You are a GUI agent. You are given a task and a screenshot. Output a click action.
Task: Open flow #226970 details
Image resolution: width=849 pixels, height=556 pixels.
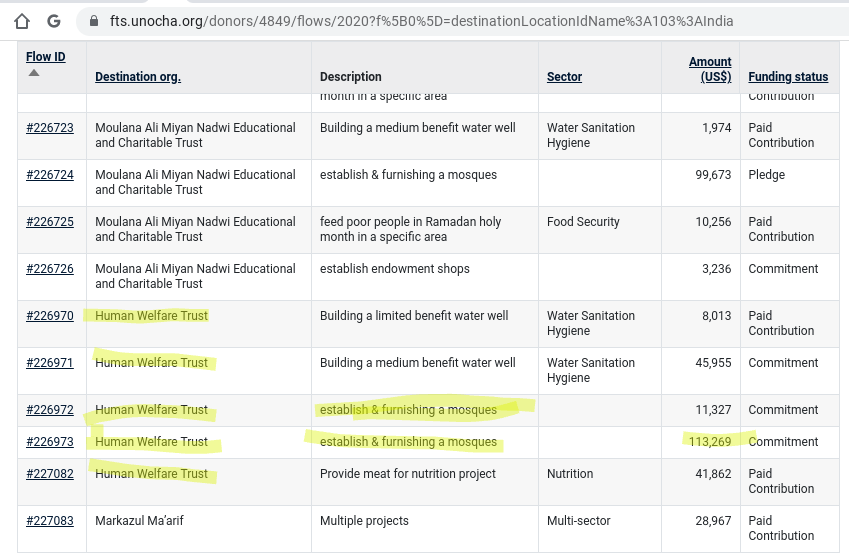point(50,316)
